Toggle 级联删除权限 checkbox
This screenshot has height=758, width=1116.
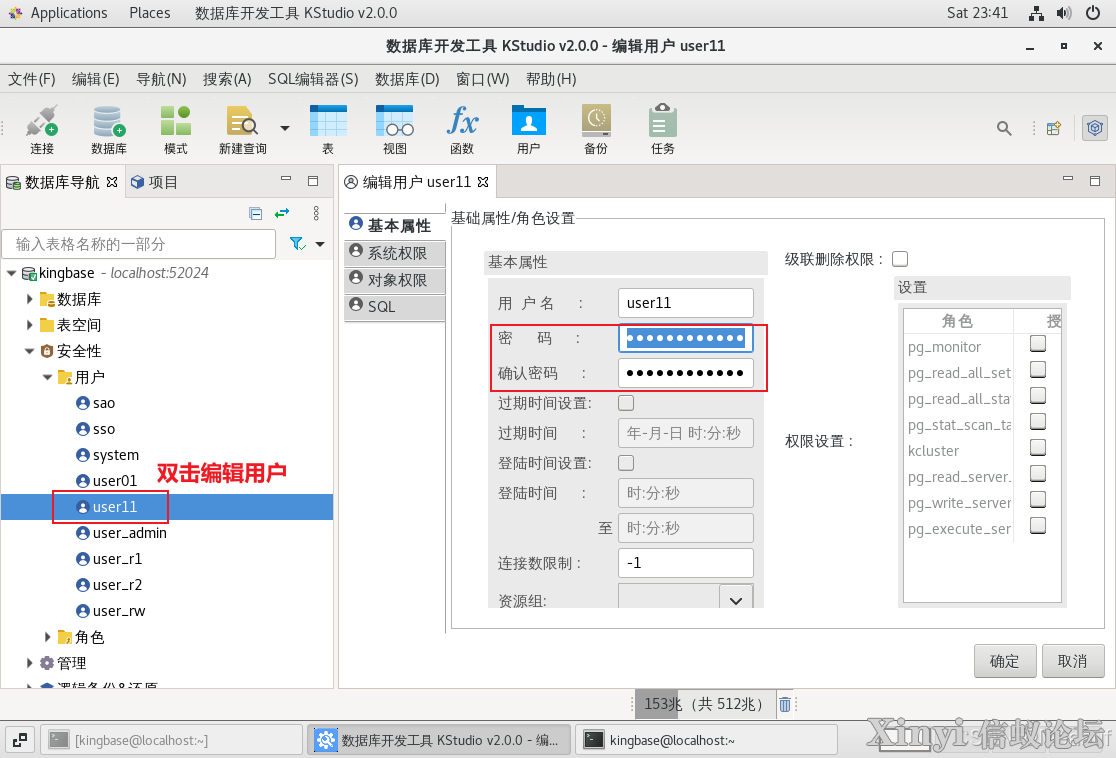pyautogui.click(x=900, y=259)
